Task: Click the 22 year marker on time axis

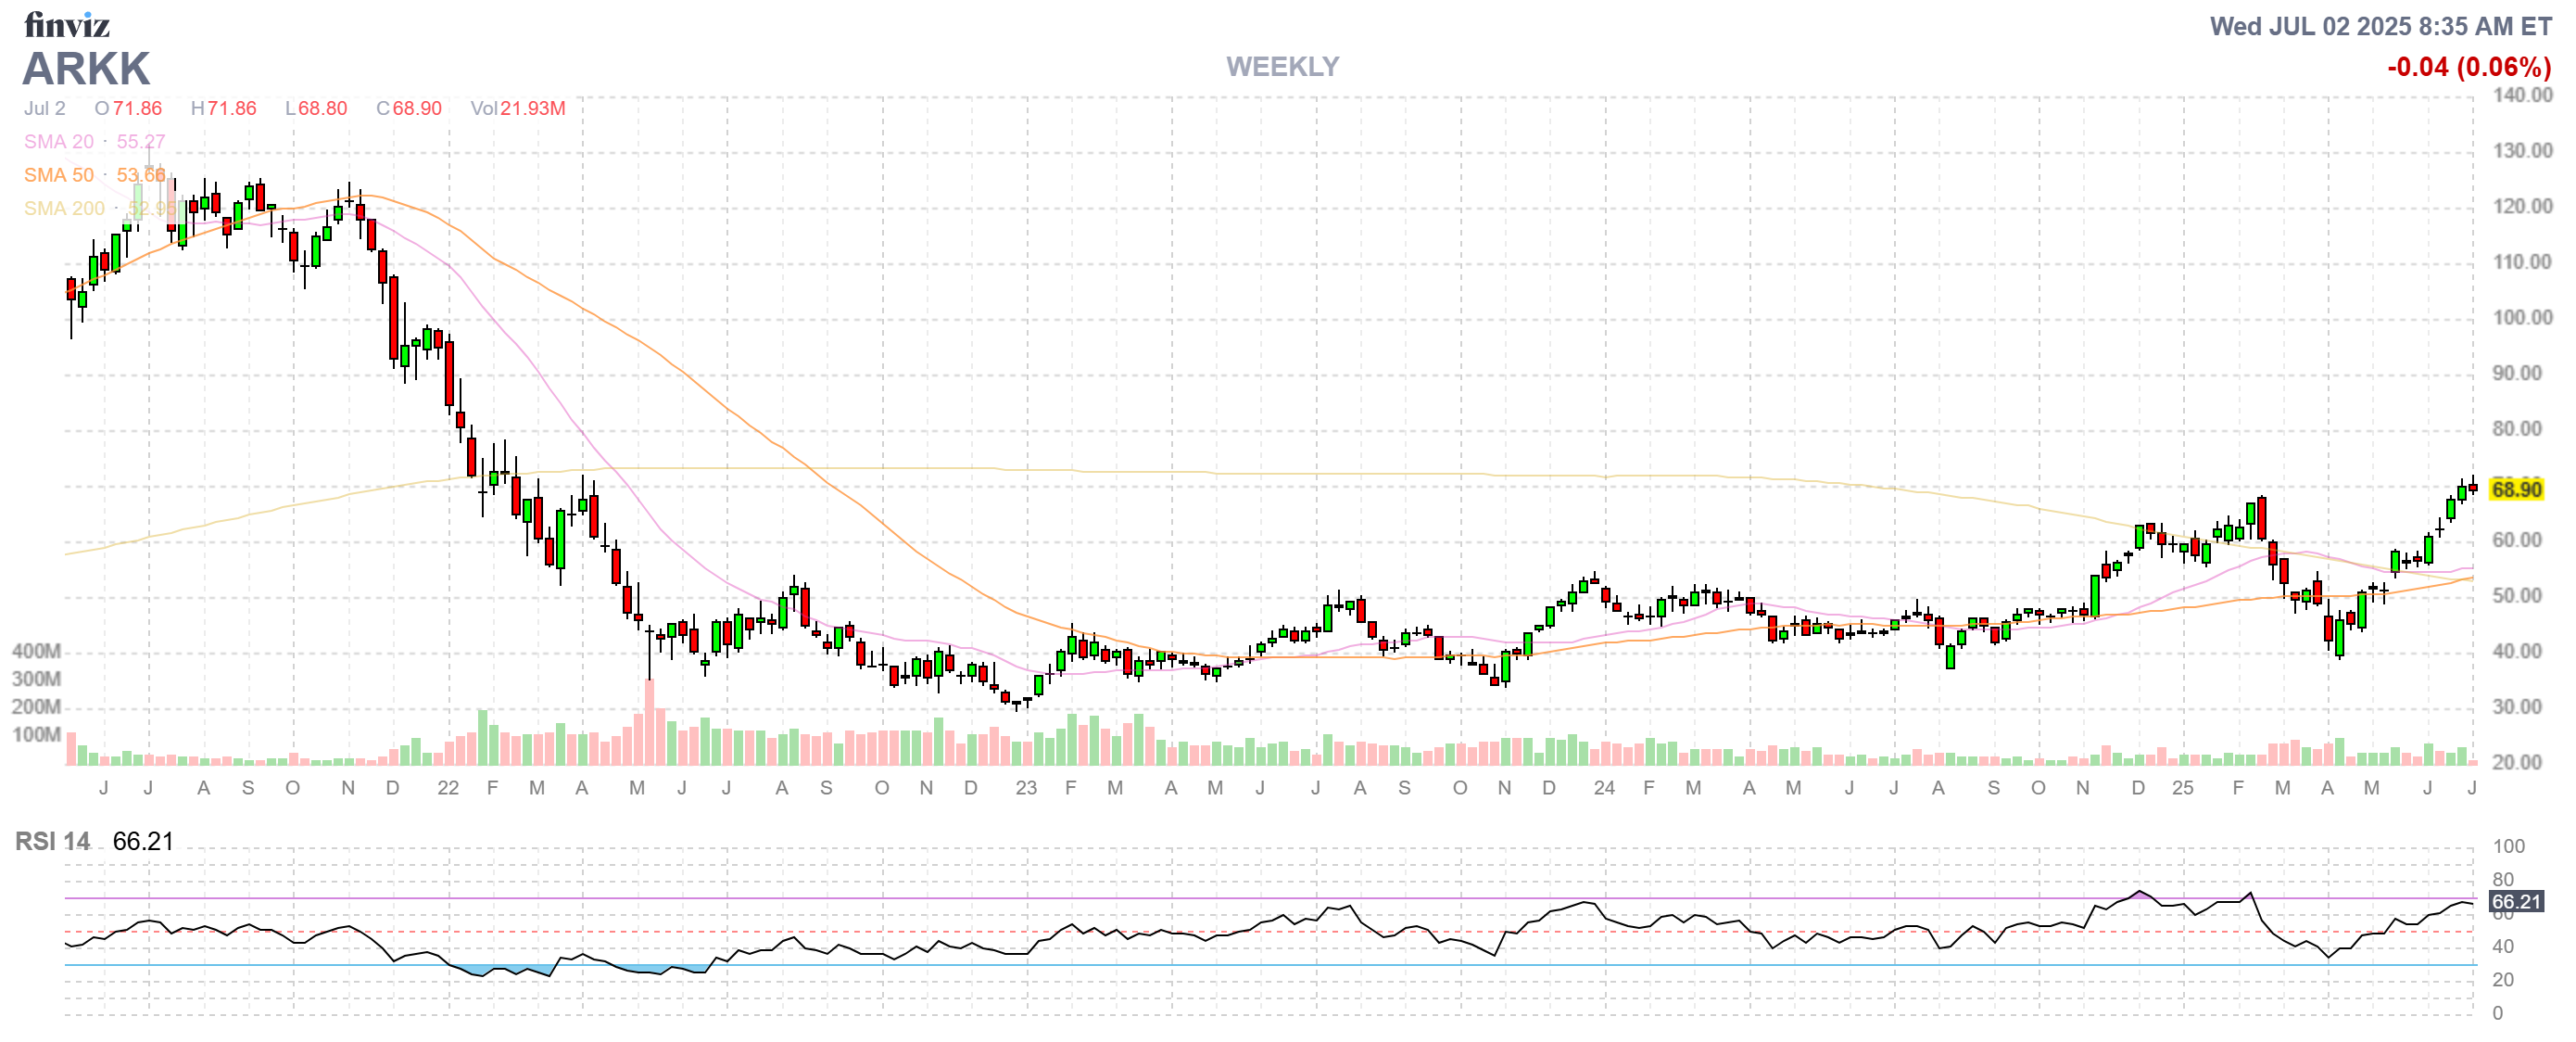Action: [x=448, y=788]
